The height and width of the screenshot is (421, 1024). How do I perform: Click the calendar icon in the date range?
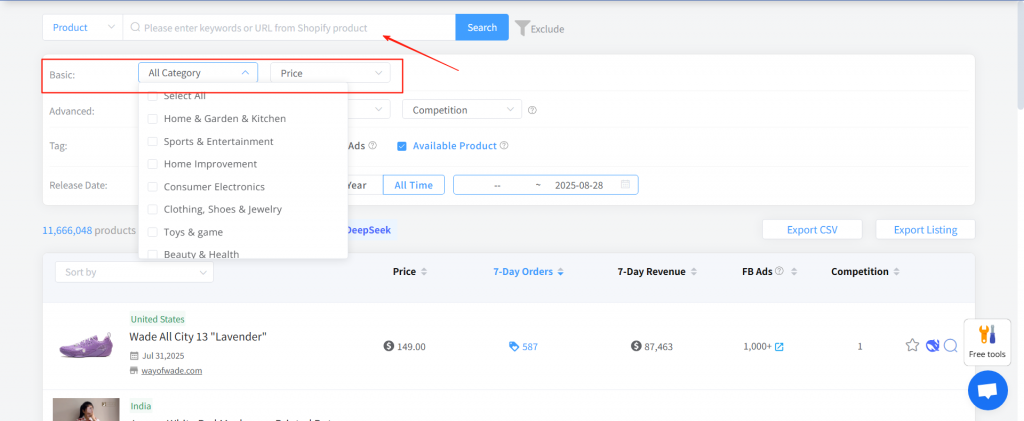[625, 185]
